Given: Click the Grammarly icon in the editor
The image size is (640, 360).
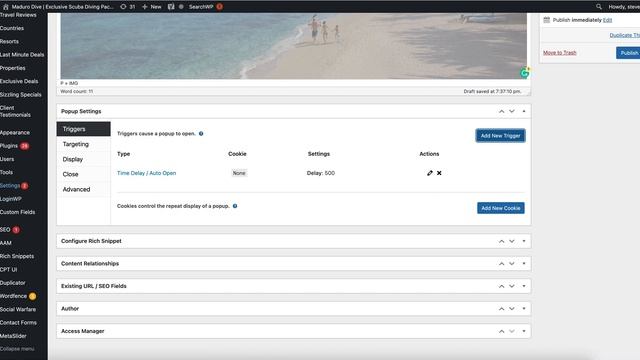Looking at the screenshot, I should (524, 73).
